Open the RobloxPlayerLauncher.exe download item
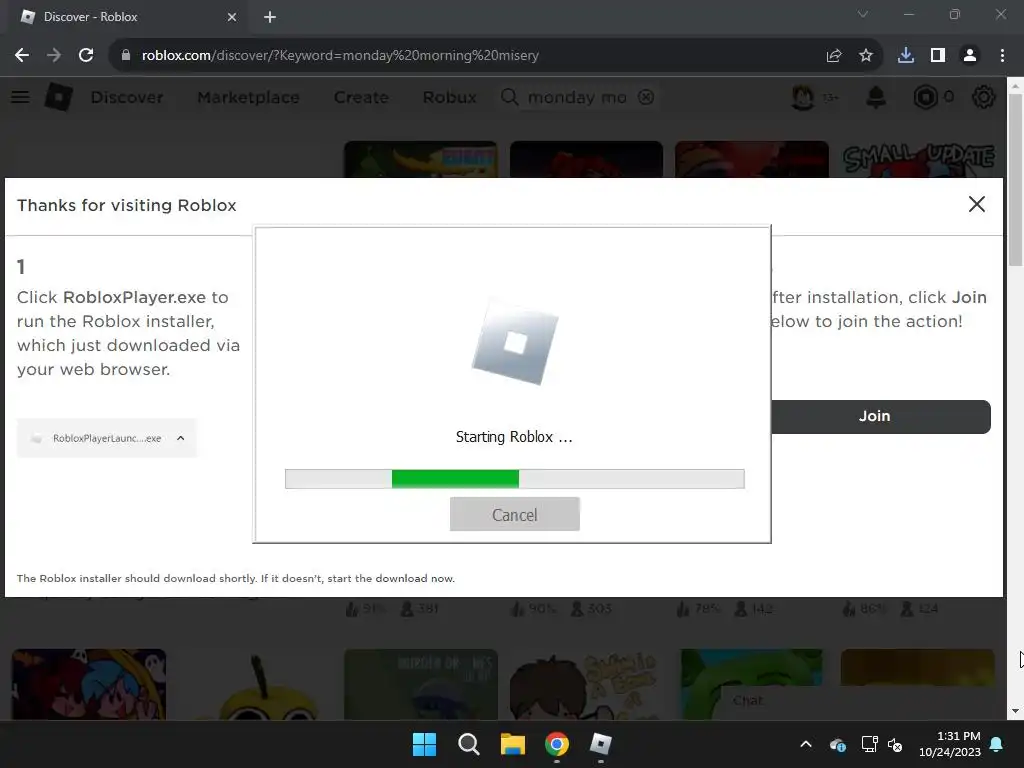Screen dimensions: 1024x768 tap(106, 438)
